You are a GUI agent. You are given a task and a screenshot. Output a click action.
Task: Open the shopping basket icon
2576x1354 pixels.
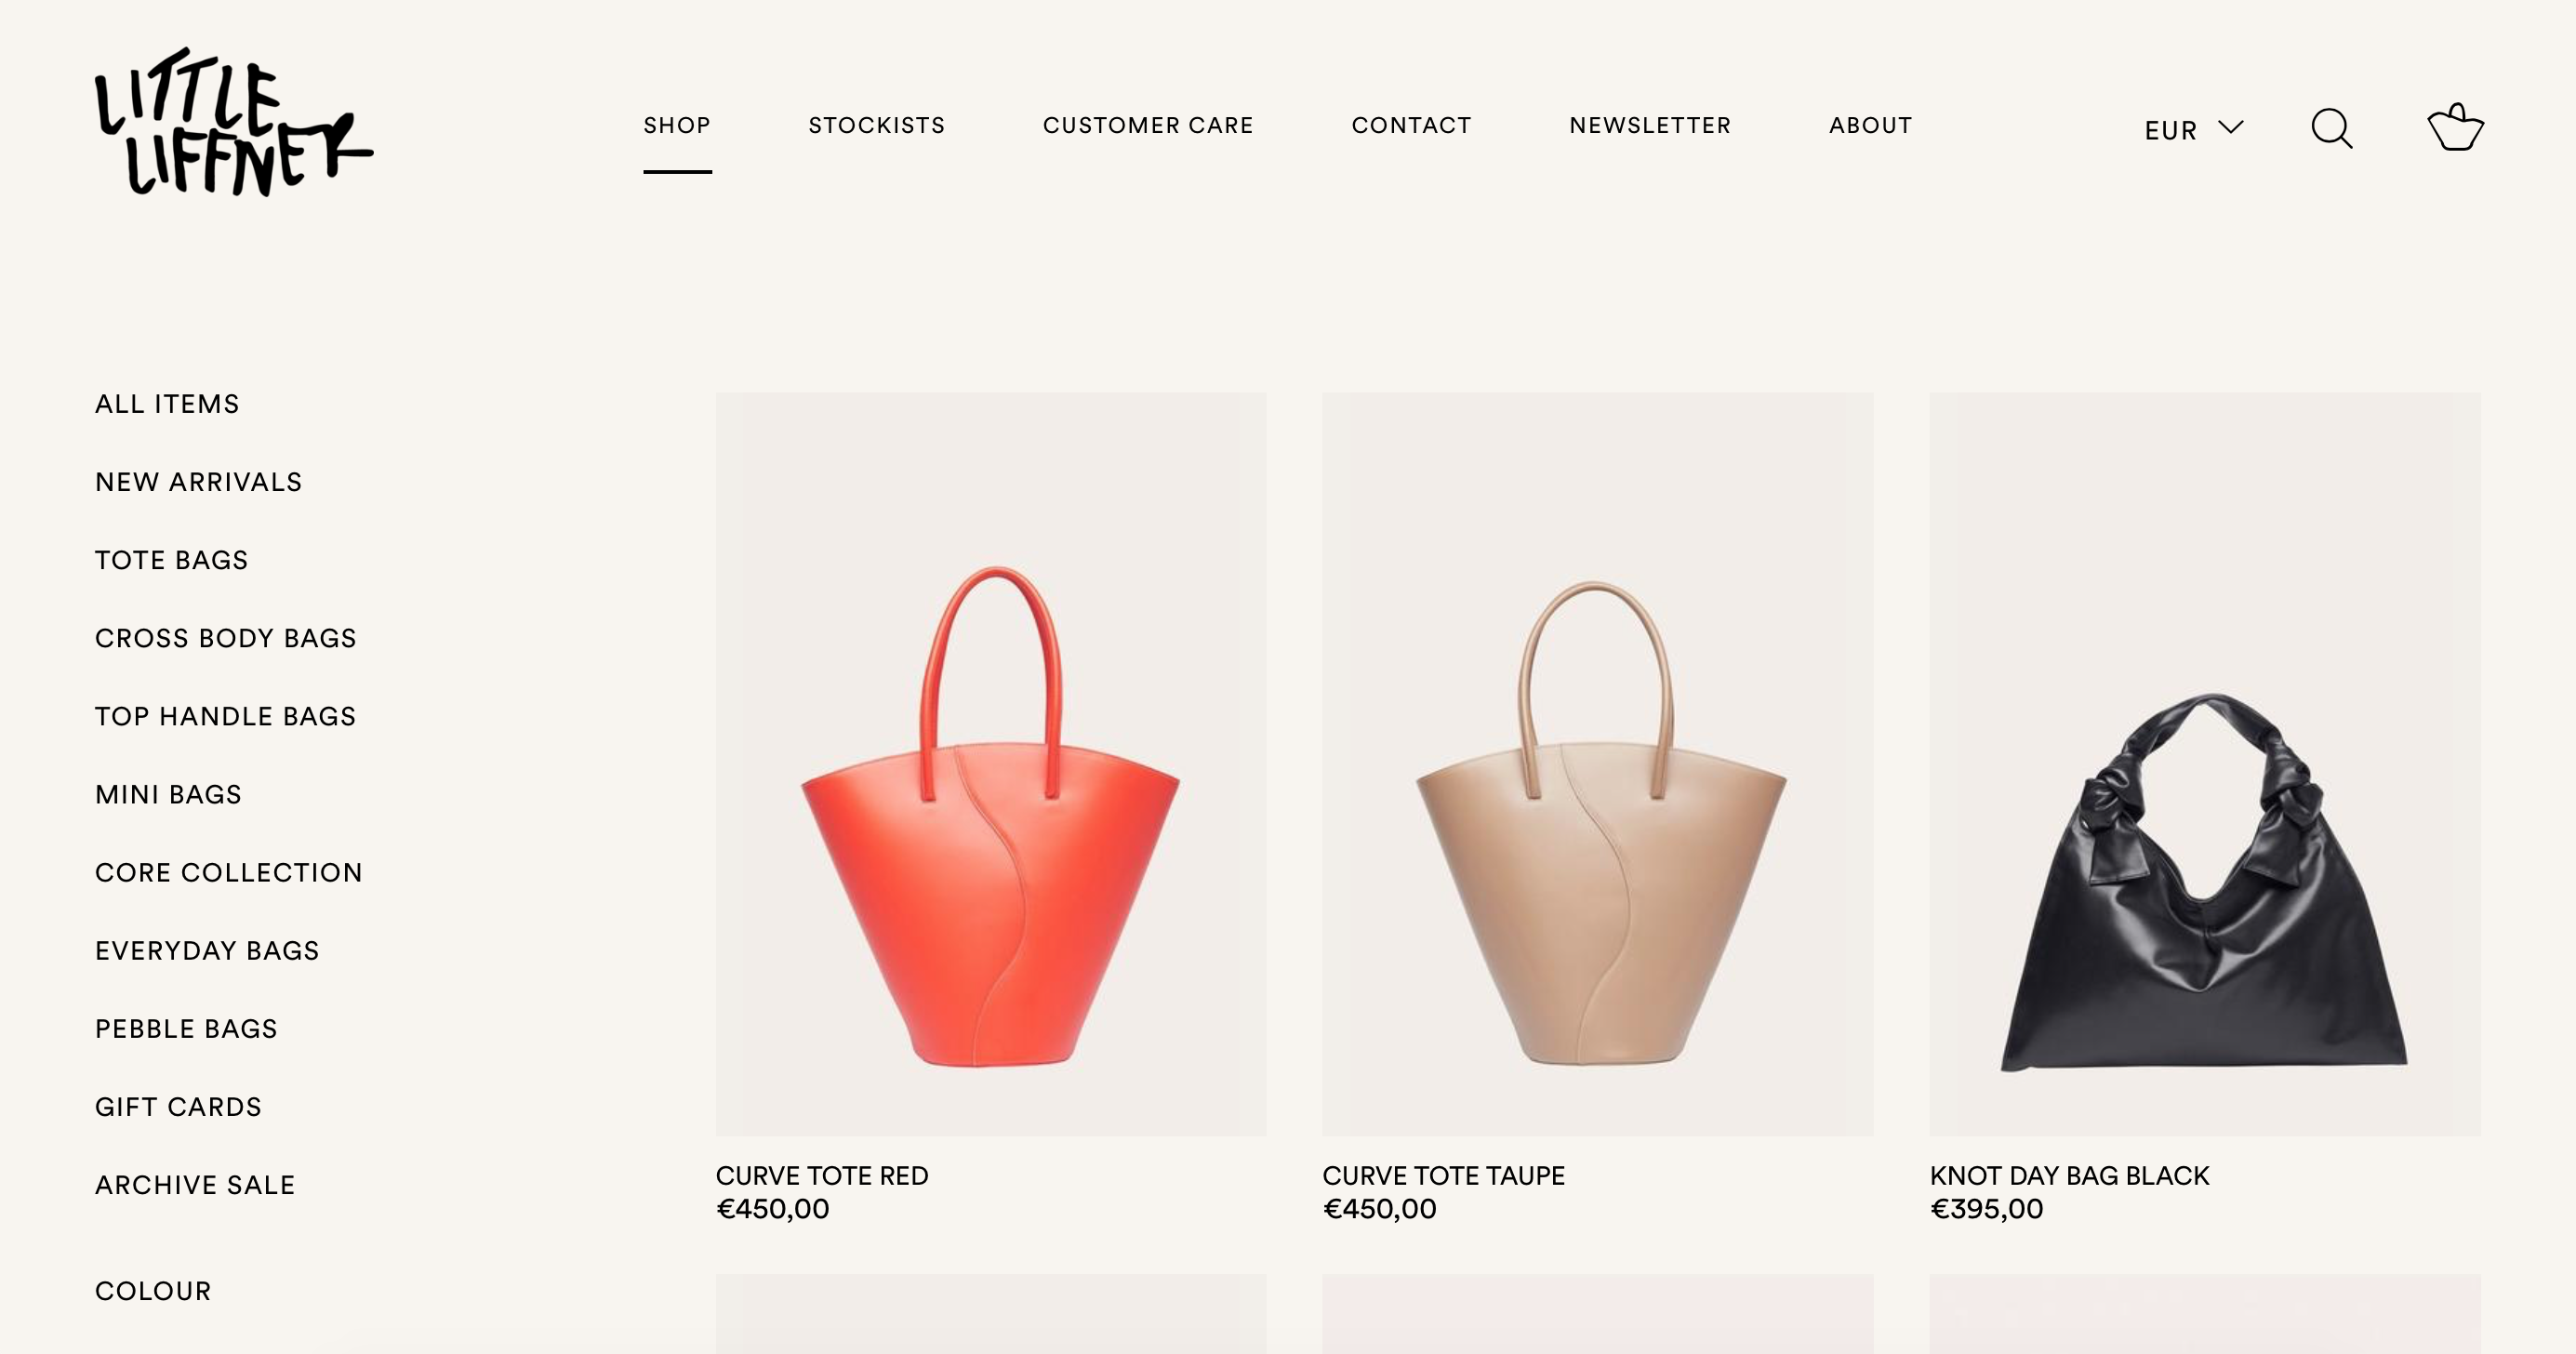[2456, 127]
